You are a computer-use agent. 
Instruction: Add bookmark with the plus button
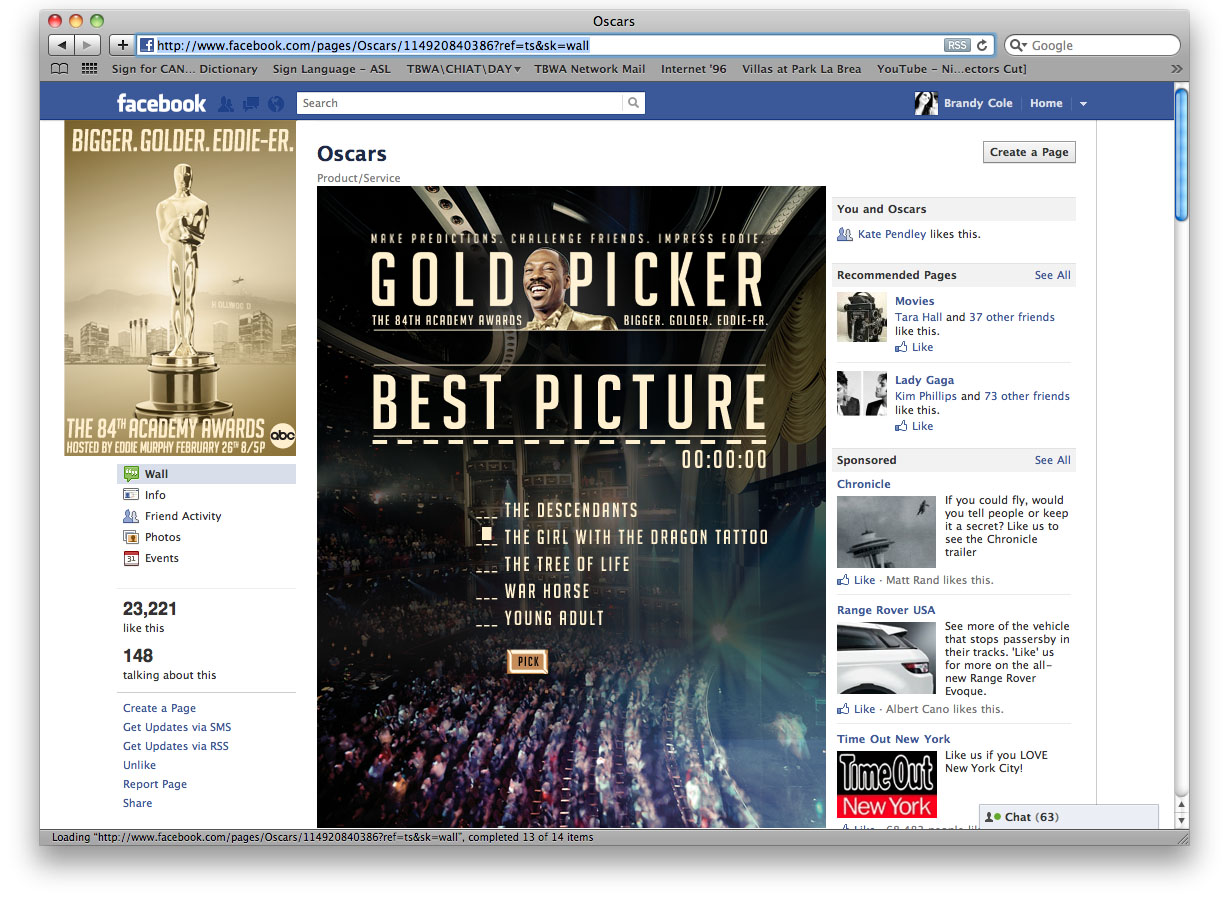[x=122, y=45]
